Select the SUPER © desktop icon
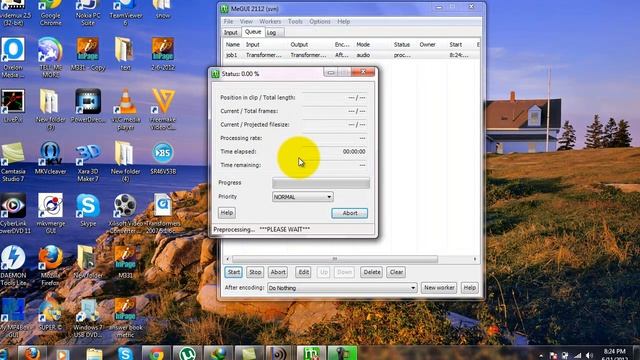This screenshot has height=360, width=640. [50, 314]
